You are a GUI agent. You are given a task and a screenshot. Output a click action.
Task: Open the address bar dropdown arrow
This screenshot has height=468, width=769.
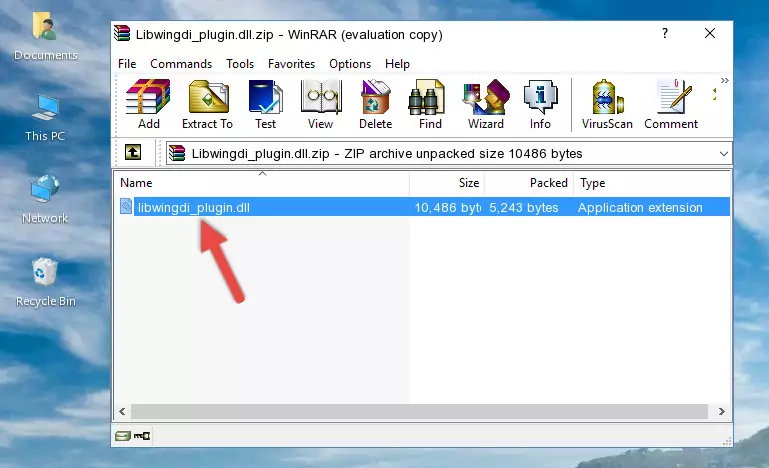tap(723, 154)
